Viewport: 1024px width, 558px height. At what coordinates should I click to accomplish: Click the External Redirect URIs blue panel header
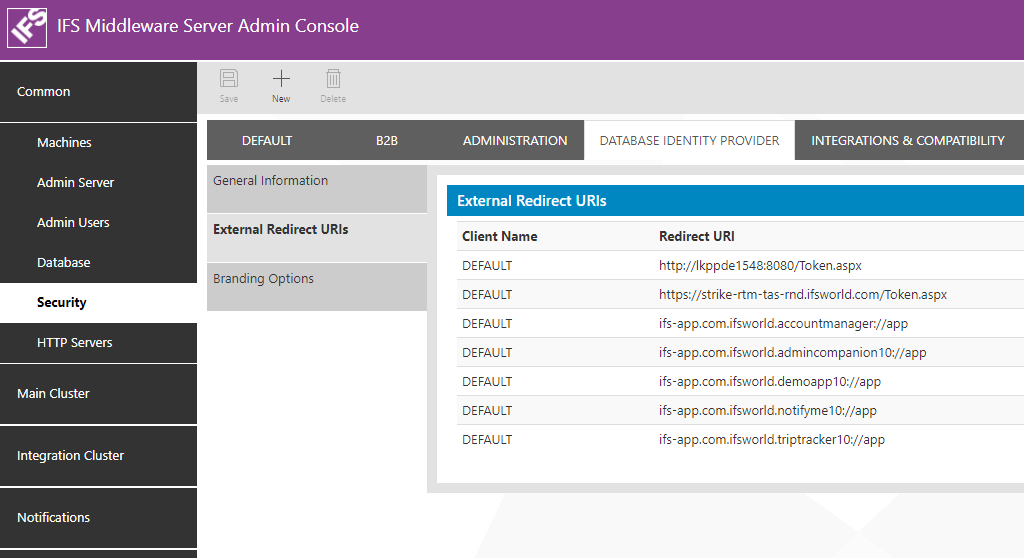tap(735, 201)
